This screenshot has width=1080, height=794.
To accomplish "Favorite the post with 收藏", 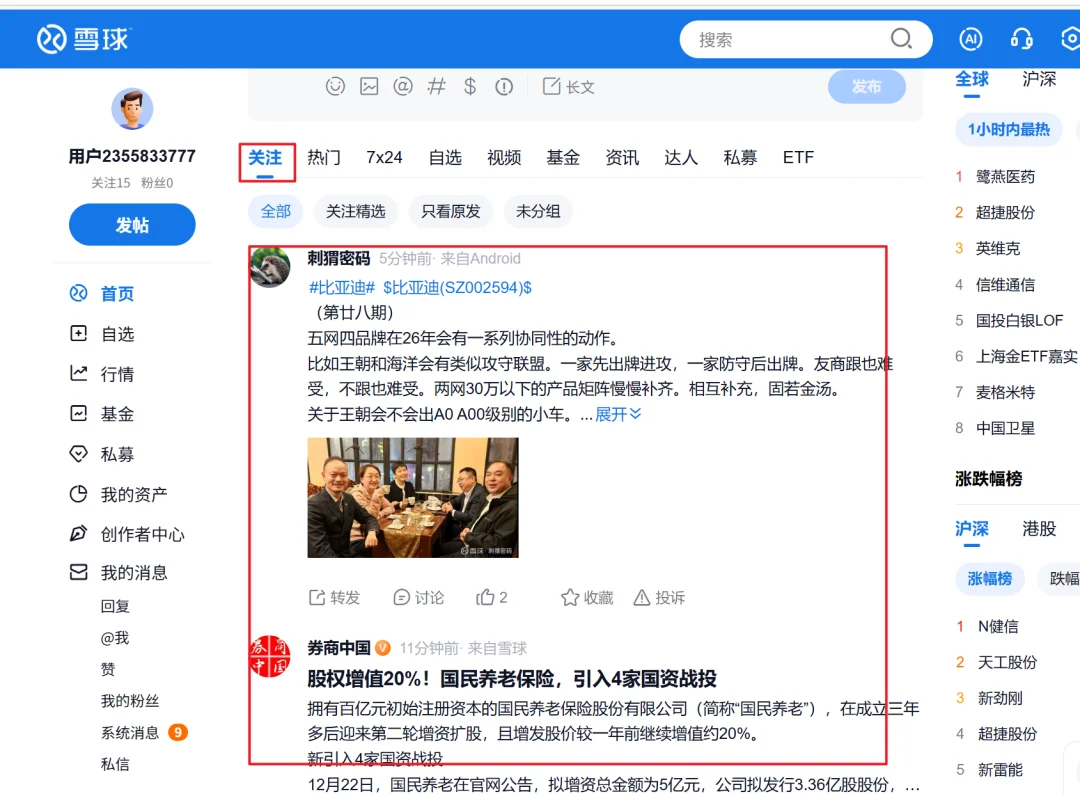I will tap(587, 597).
